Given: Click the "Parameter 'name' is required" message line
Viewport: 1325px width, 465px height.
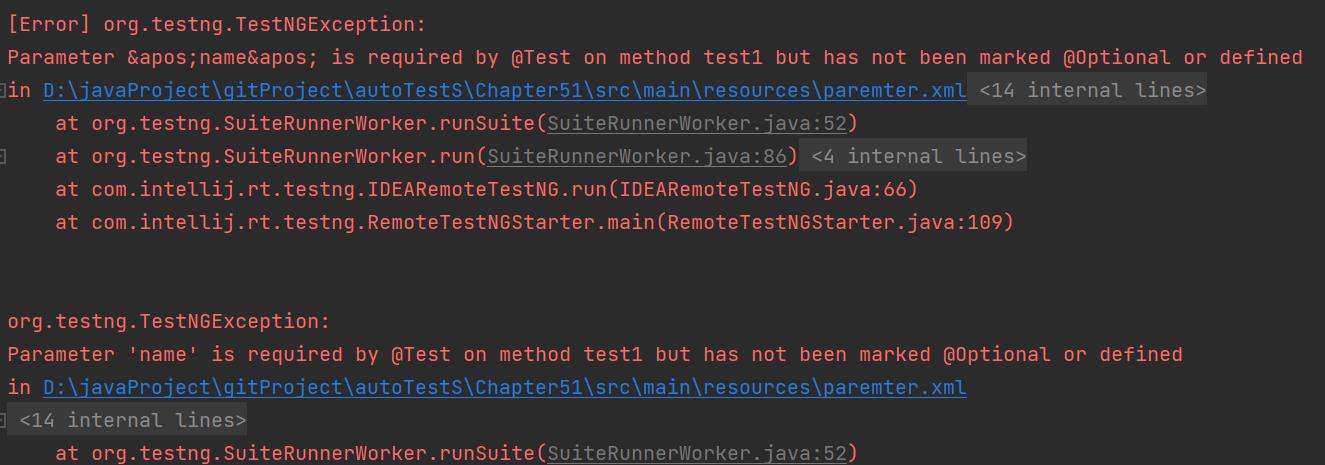Looking at the screenshot, I should pyautogui.click(x=594, y=355).
